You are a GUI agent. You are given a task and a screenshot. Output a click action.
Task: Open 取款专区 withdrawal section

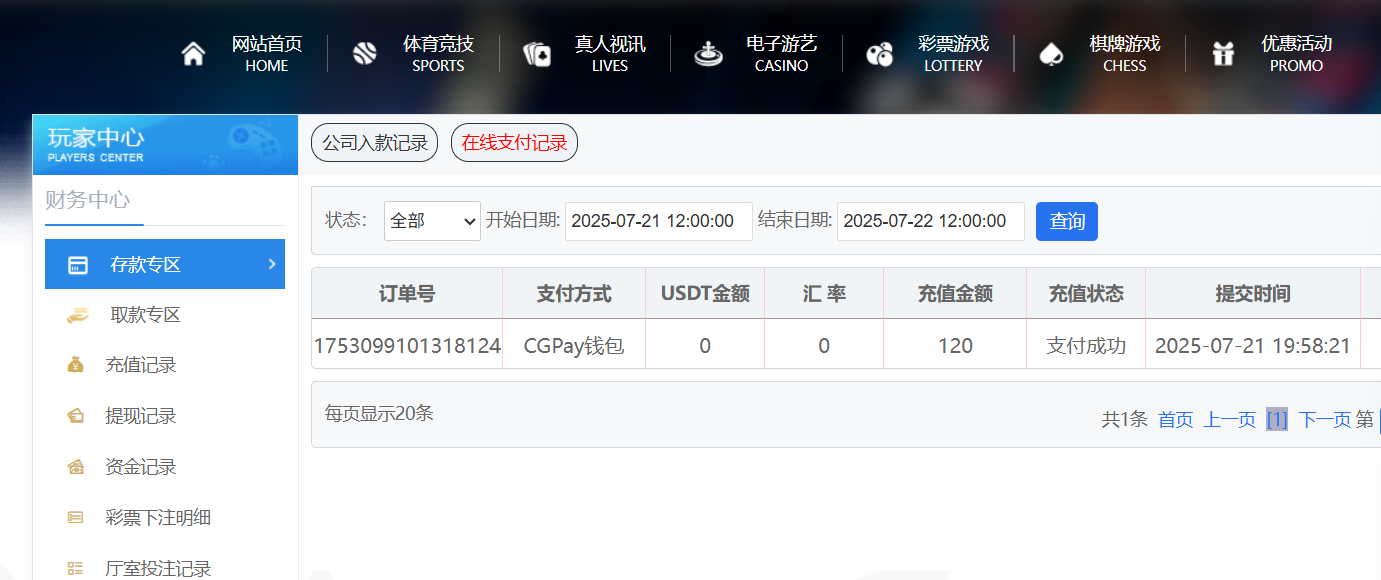[x=145, y=315]
